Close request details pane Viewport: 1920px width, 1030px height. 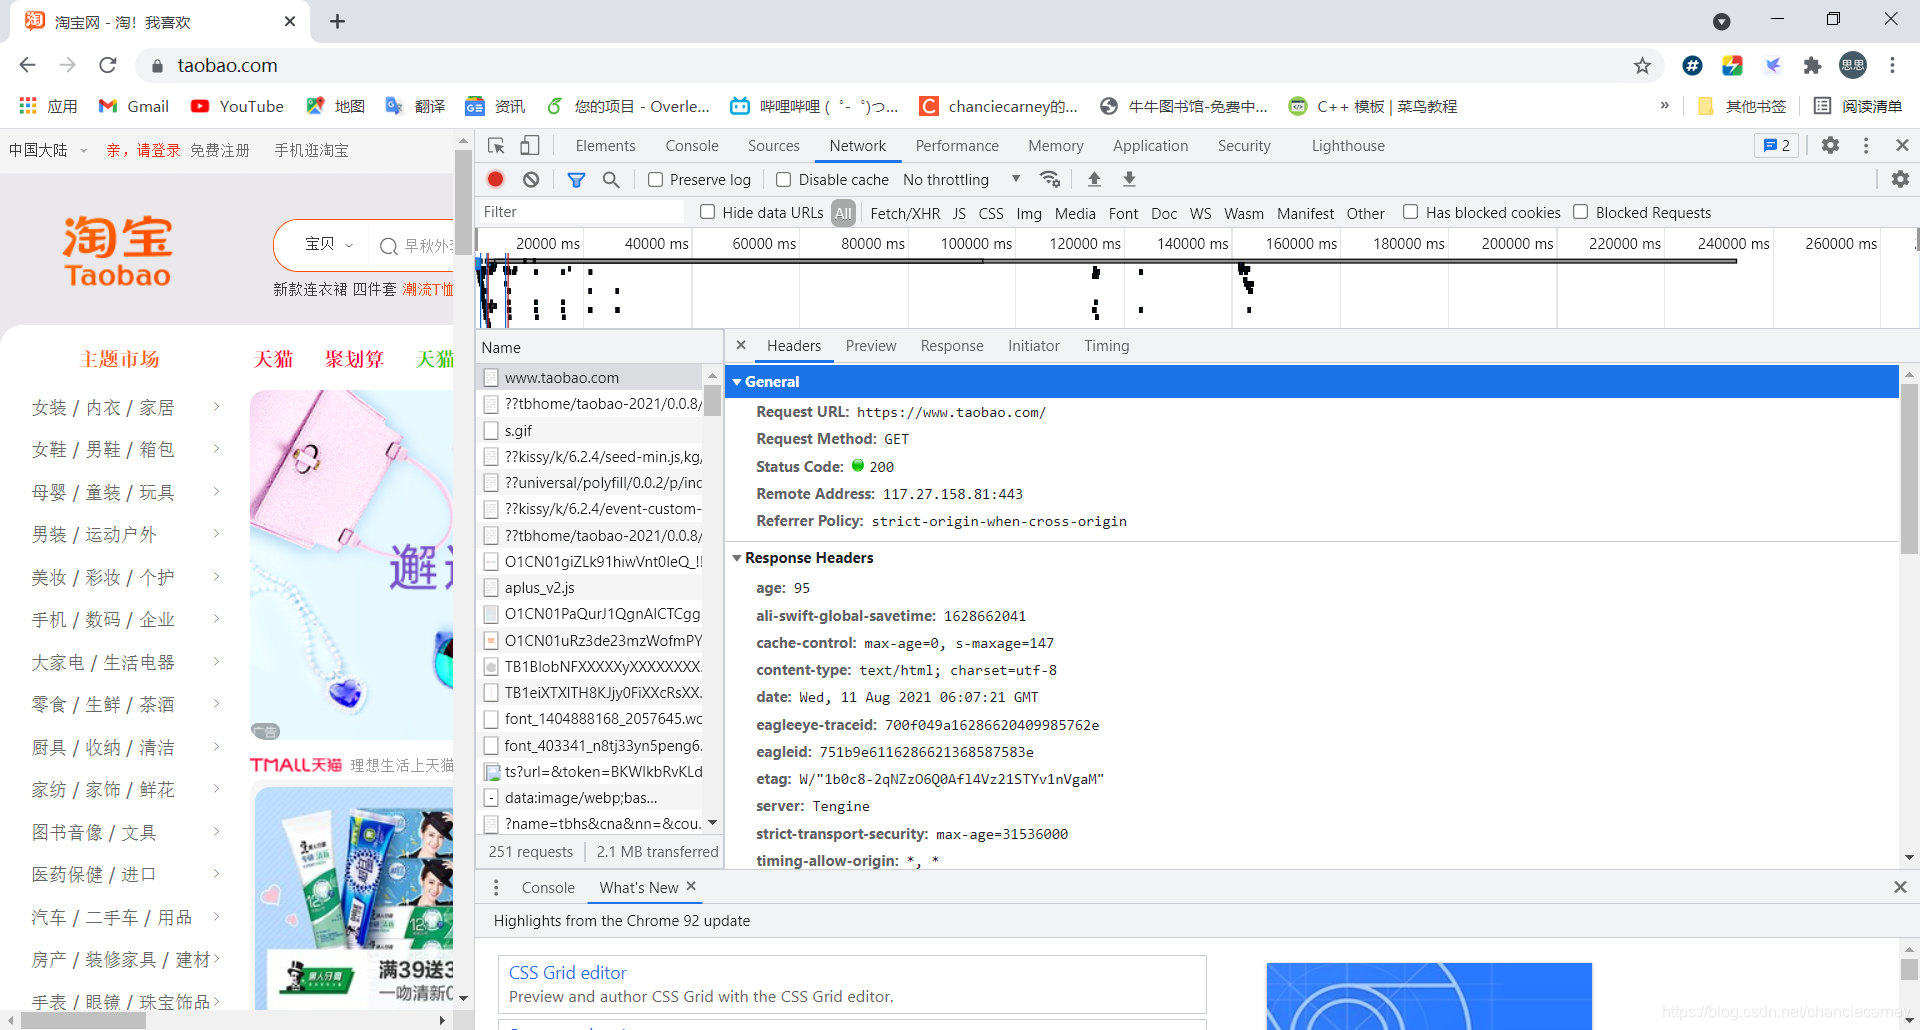(x=741, y=345)
